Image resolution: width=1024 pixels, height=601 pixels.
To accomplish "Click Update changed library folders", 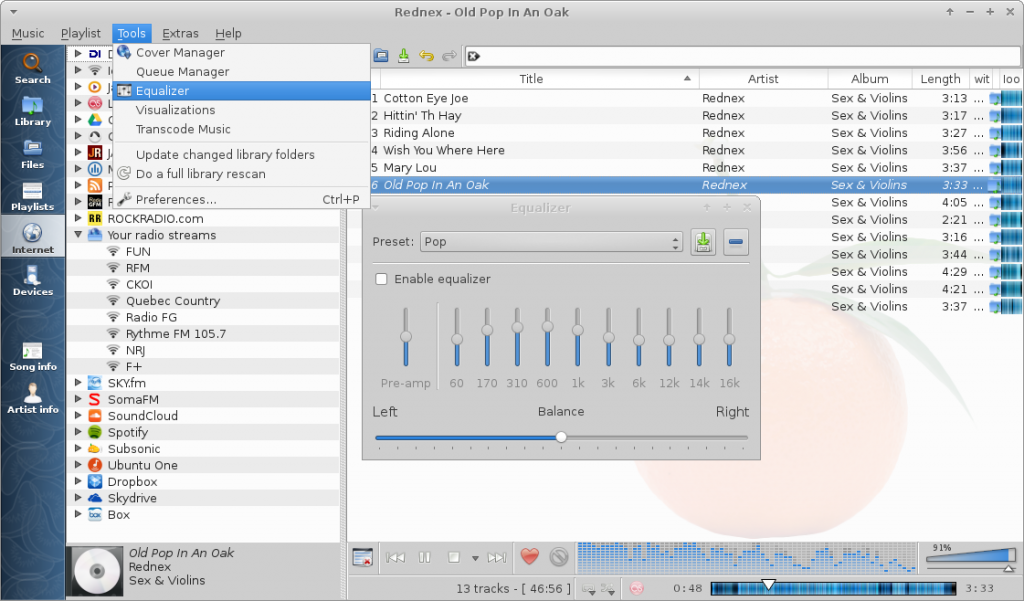I will click(242, 154).
